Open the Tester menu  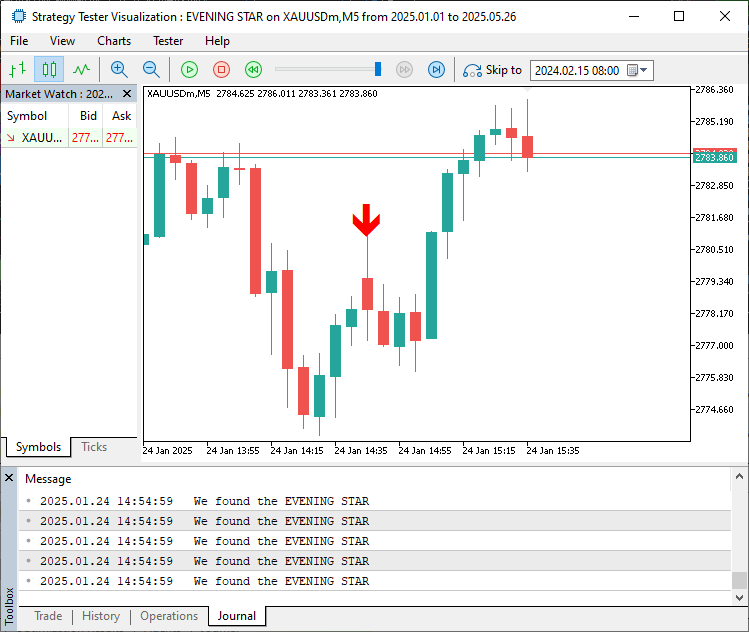coord(168,41)
